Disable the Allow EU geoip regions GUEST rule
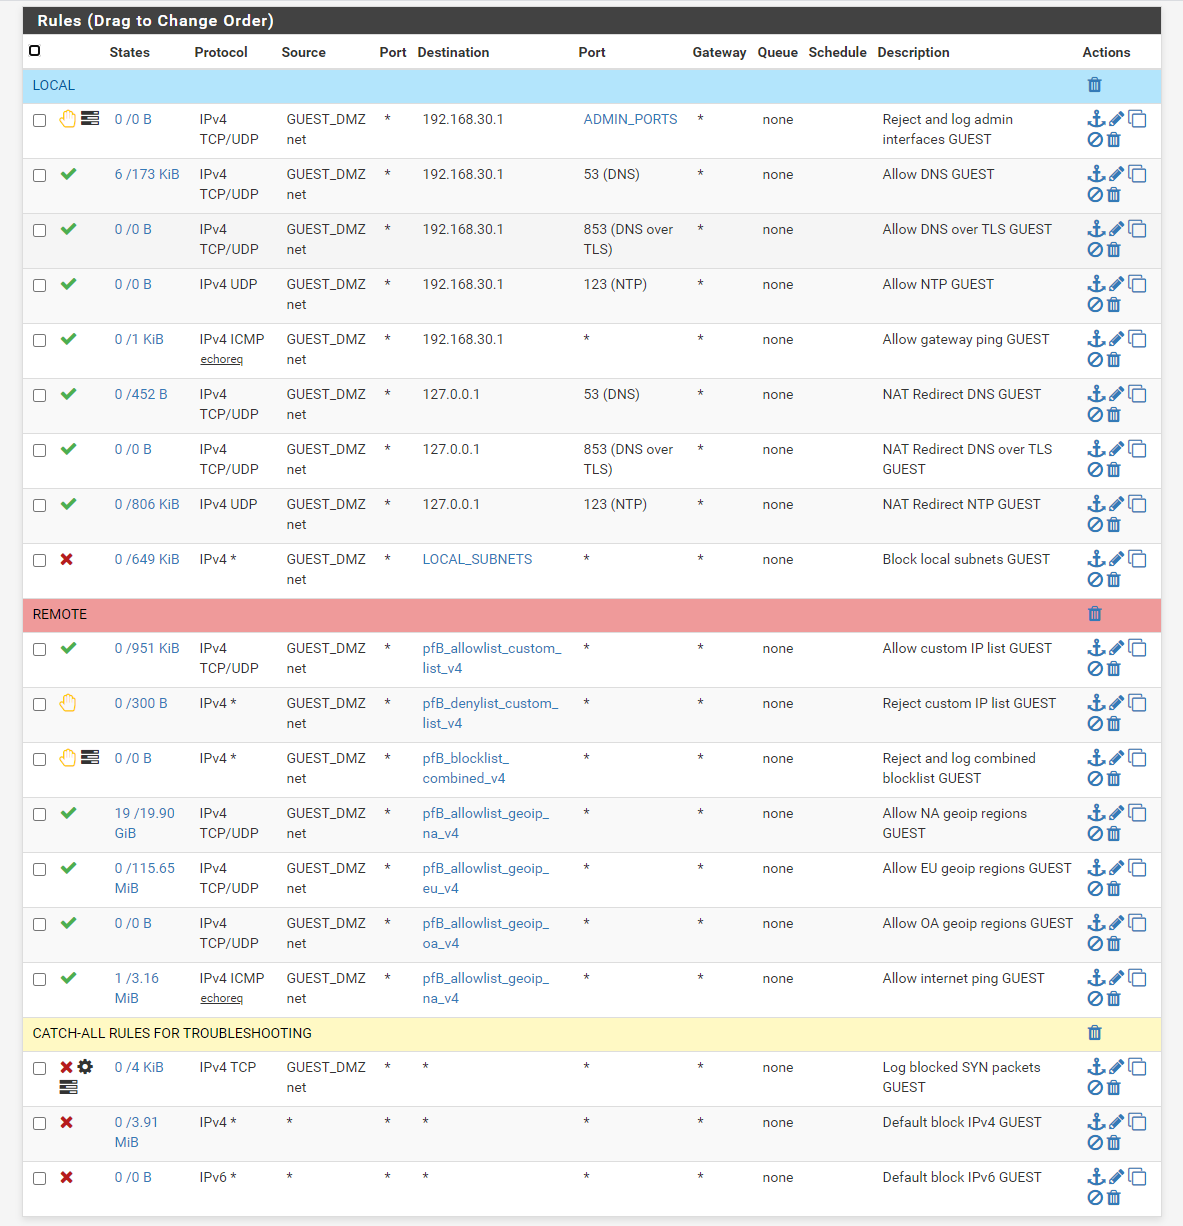This screenshot has width=1183, height=1226. pyautogui.click(x=1095, y=889)
